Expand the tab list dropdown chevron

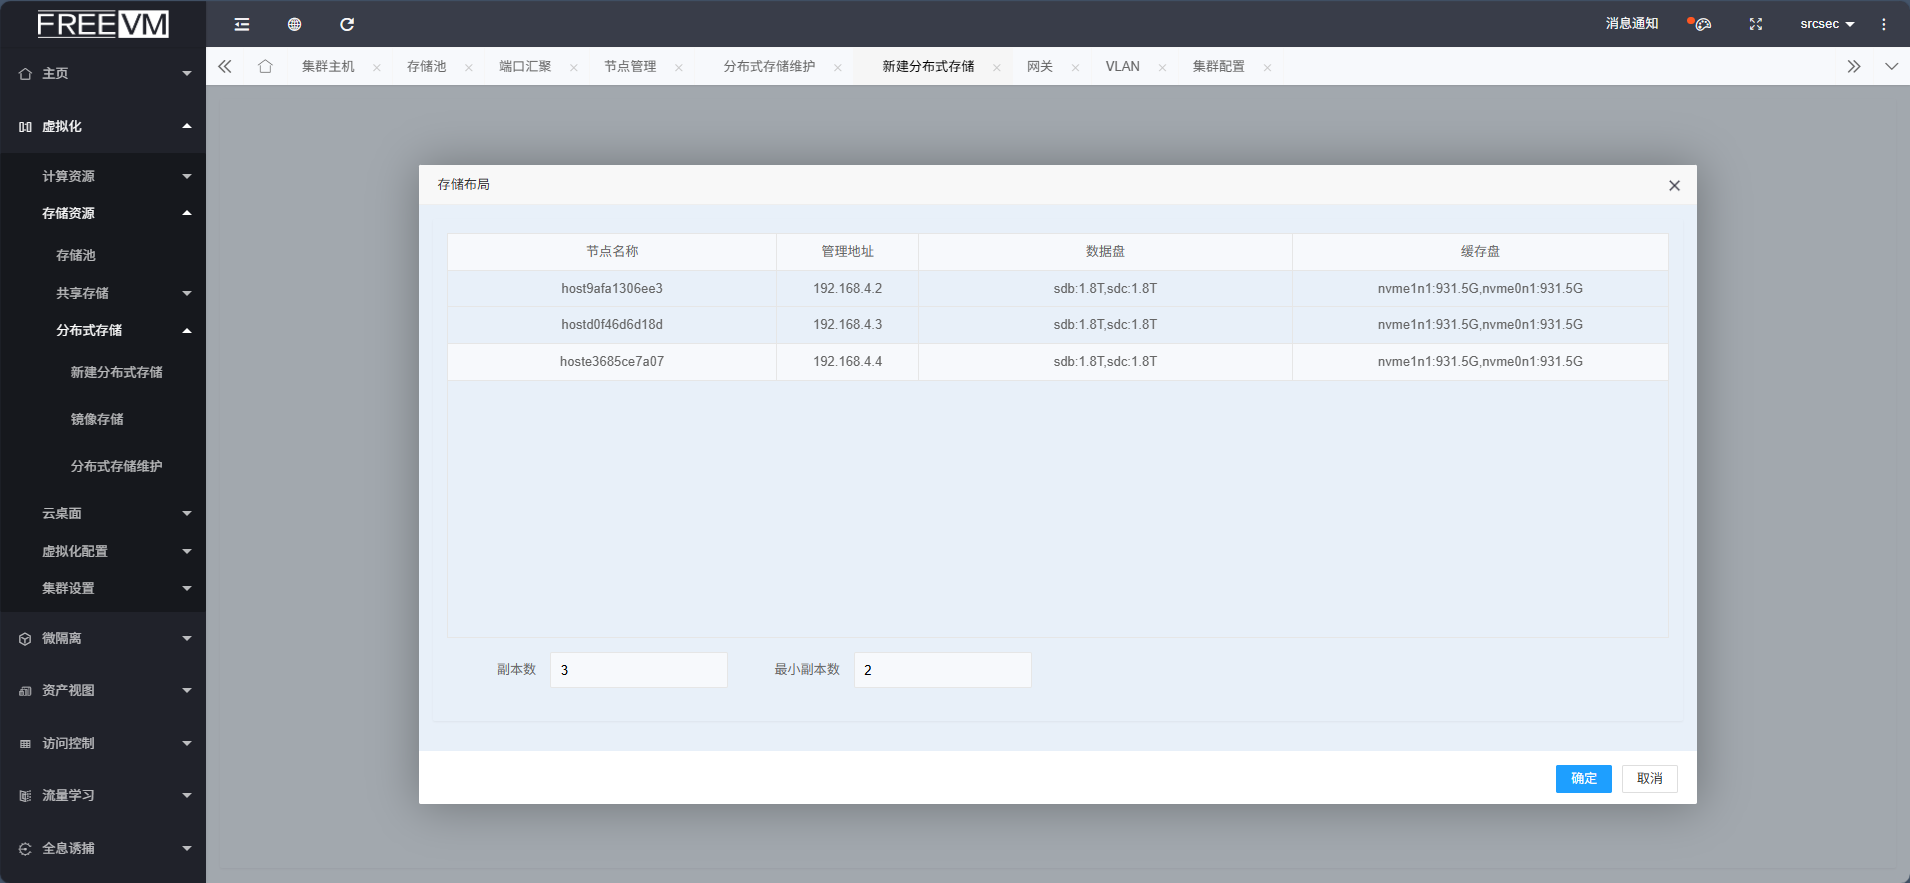[1891, 66]
